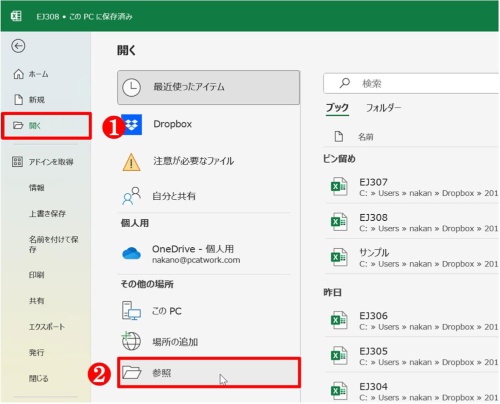Click the people icon for 自分と共有

pyautogui.click(x=131, y=196)
